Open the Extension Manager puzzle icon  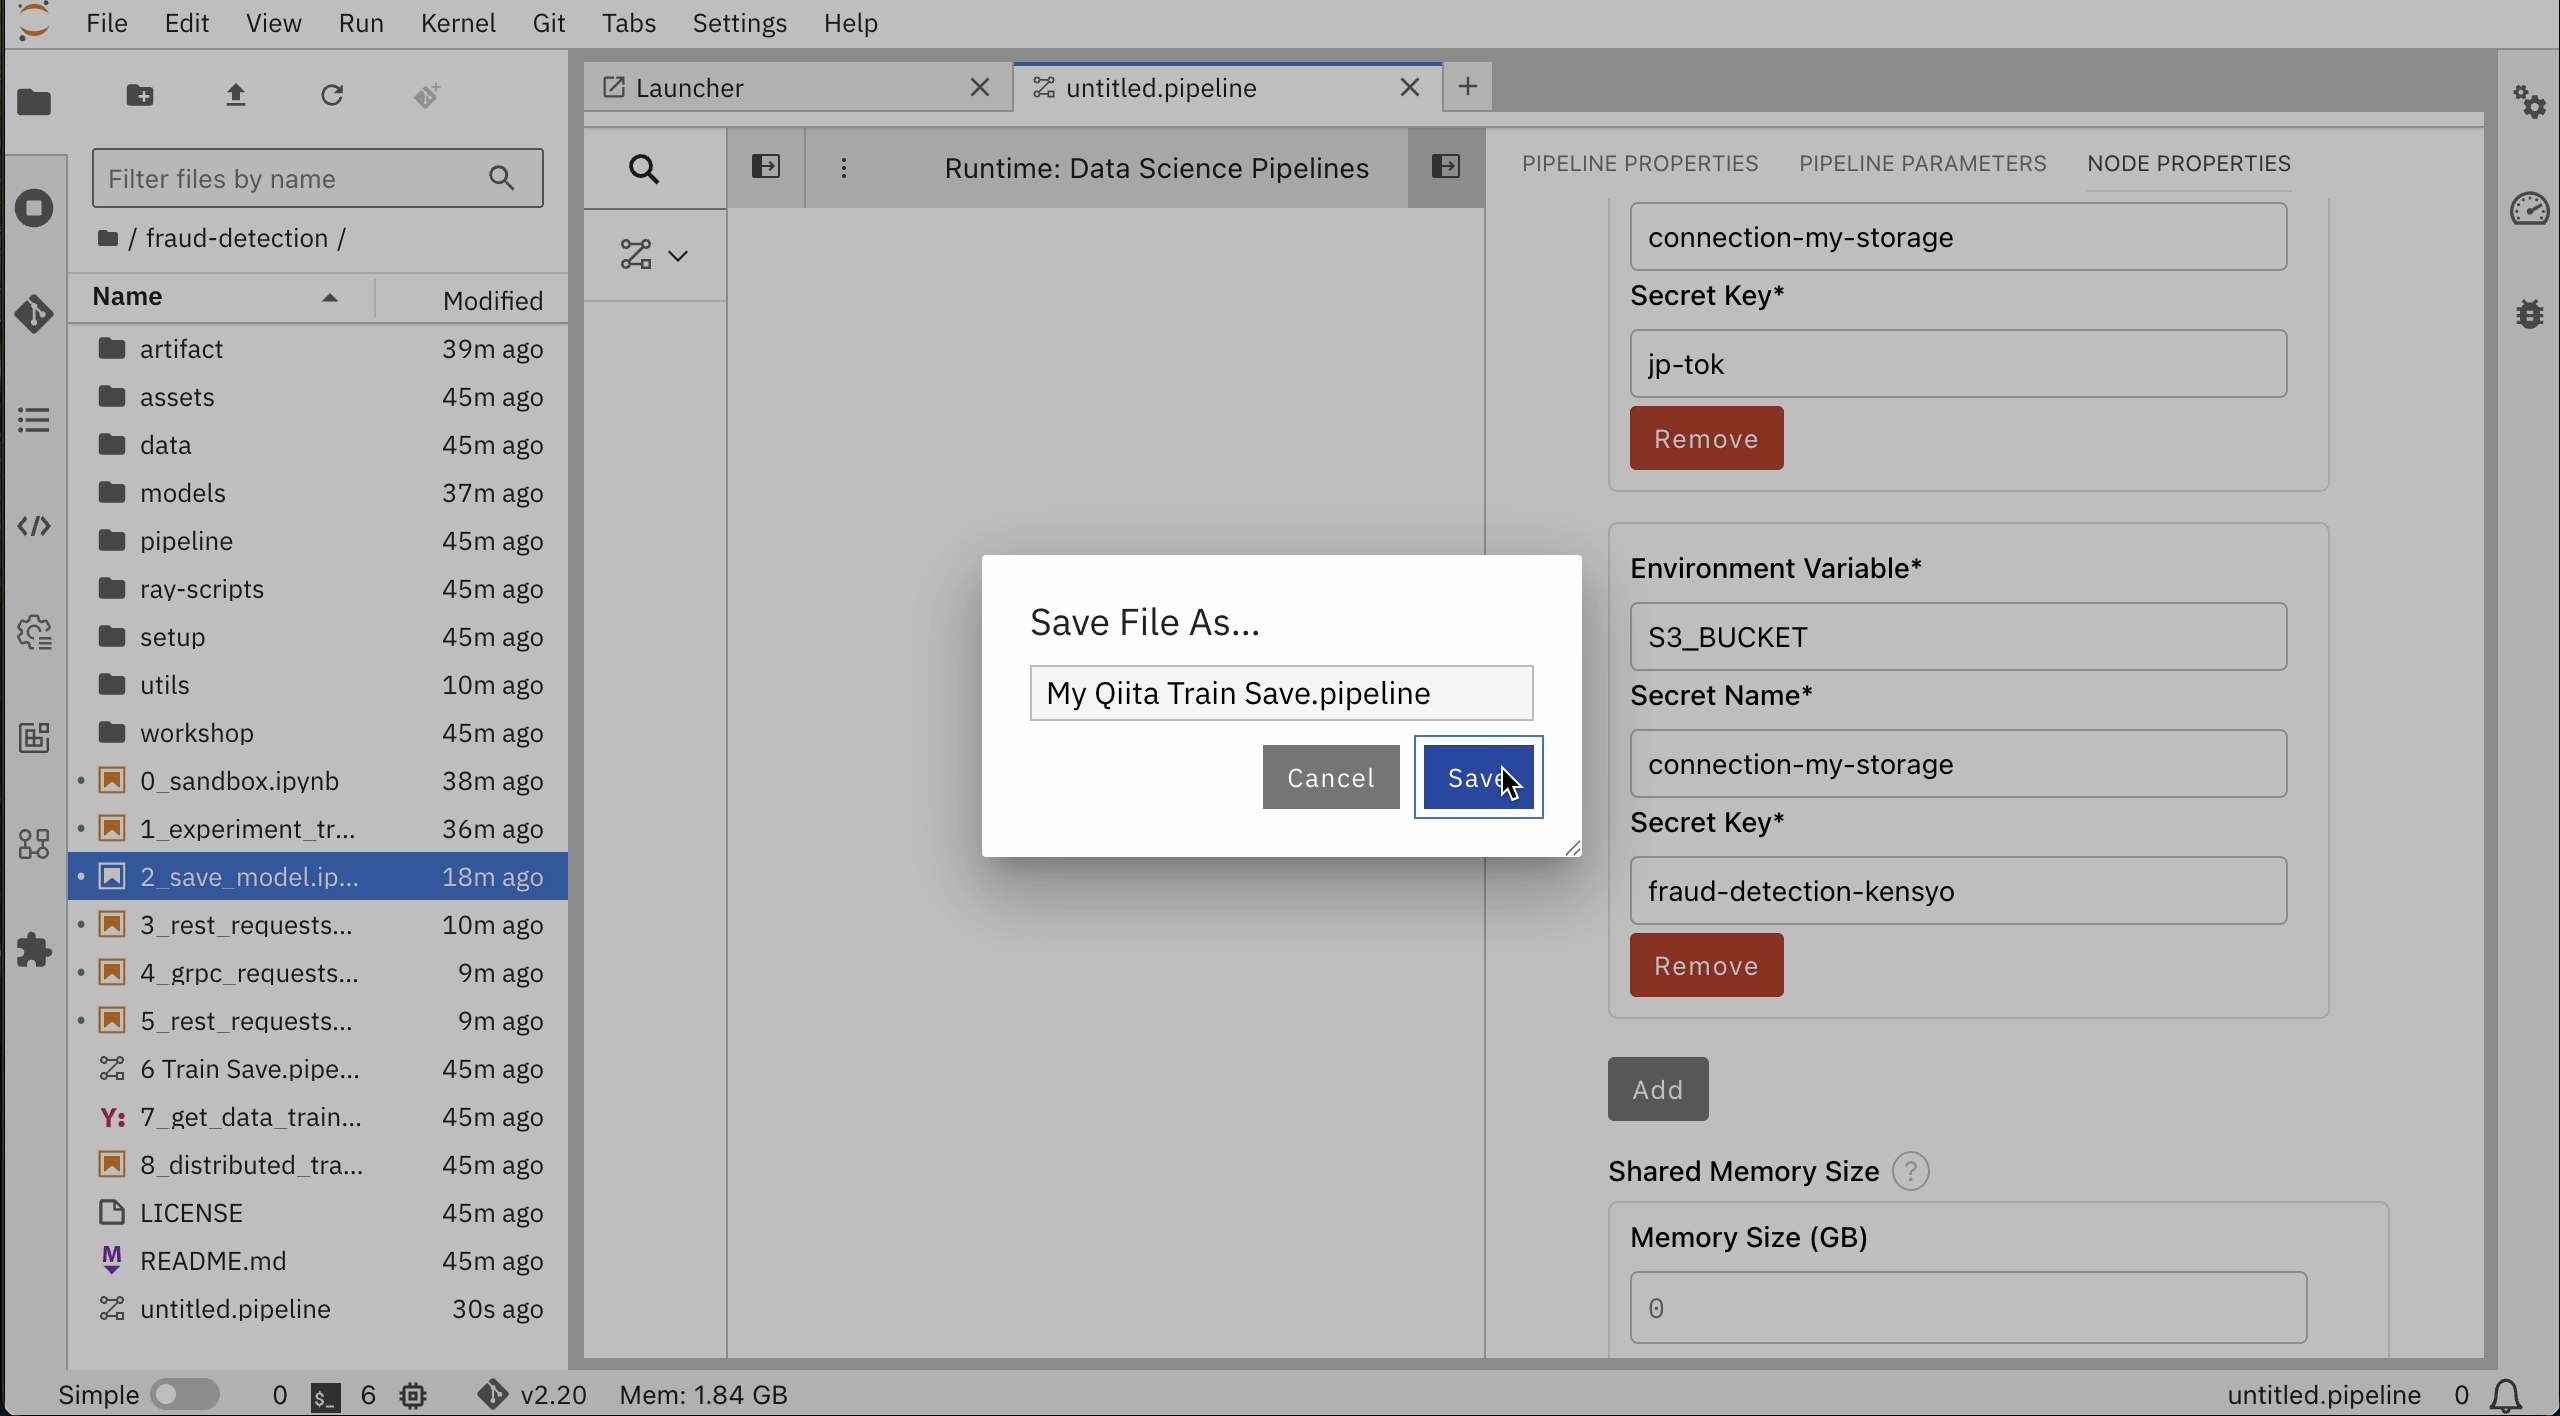(34, 950)
